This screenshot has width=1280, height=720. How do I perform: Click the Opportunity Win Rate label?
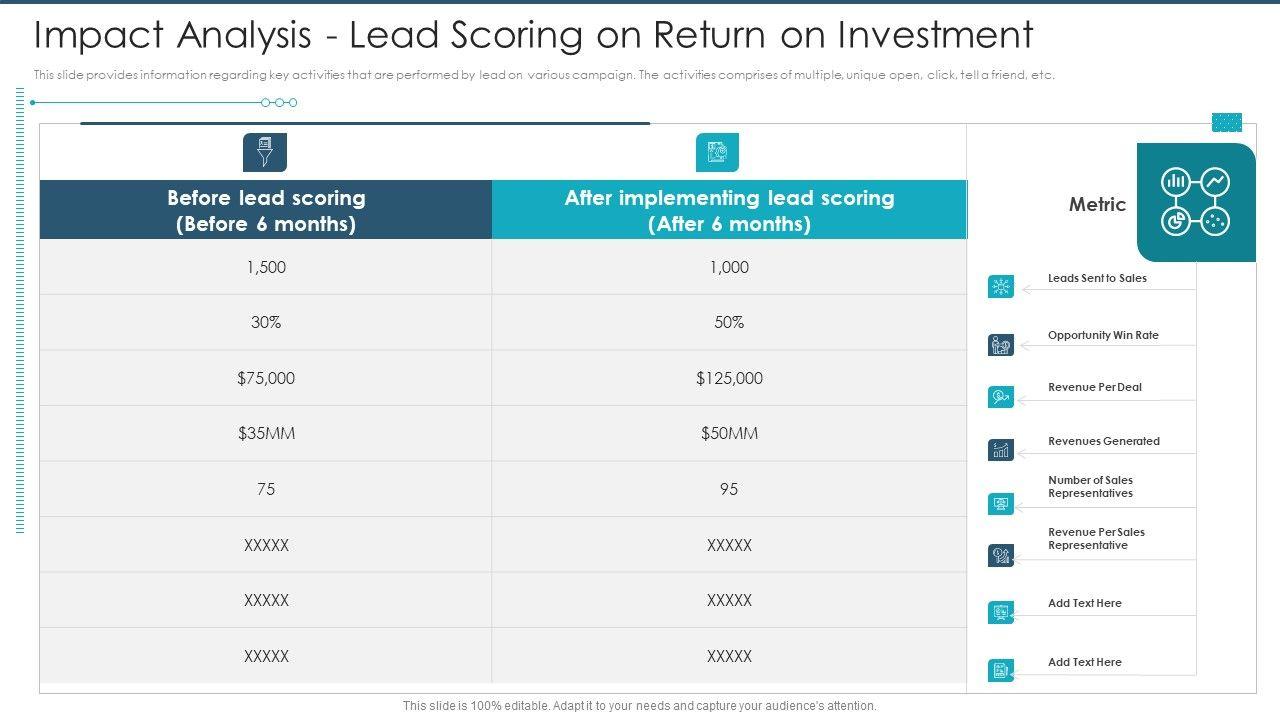coord(1103,335)
